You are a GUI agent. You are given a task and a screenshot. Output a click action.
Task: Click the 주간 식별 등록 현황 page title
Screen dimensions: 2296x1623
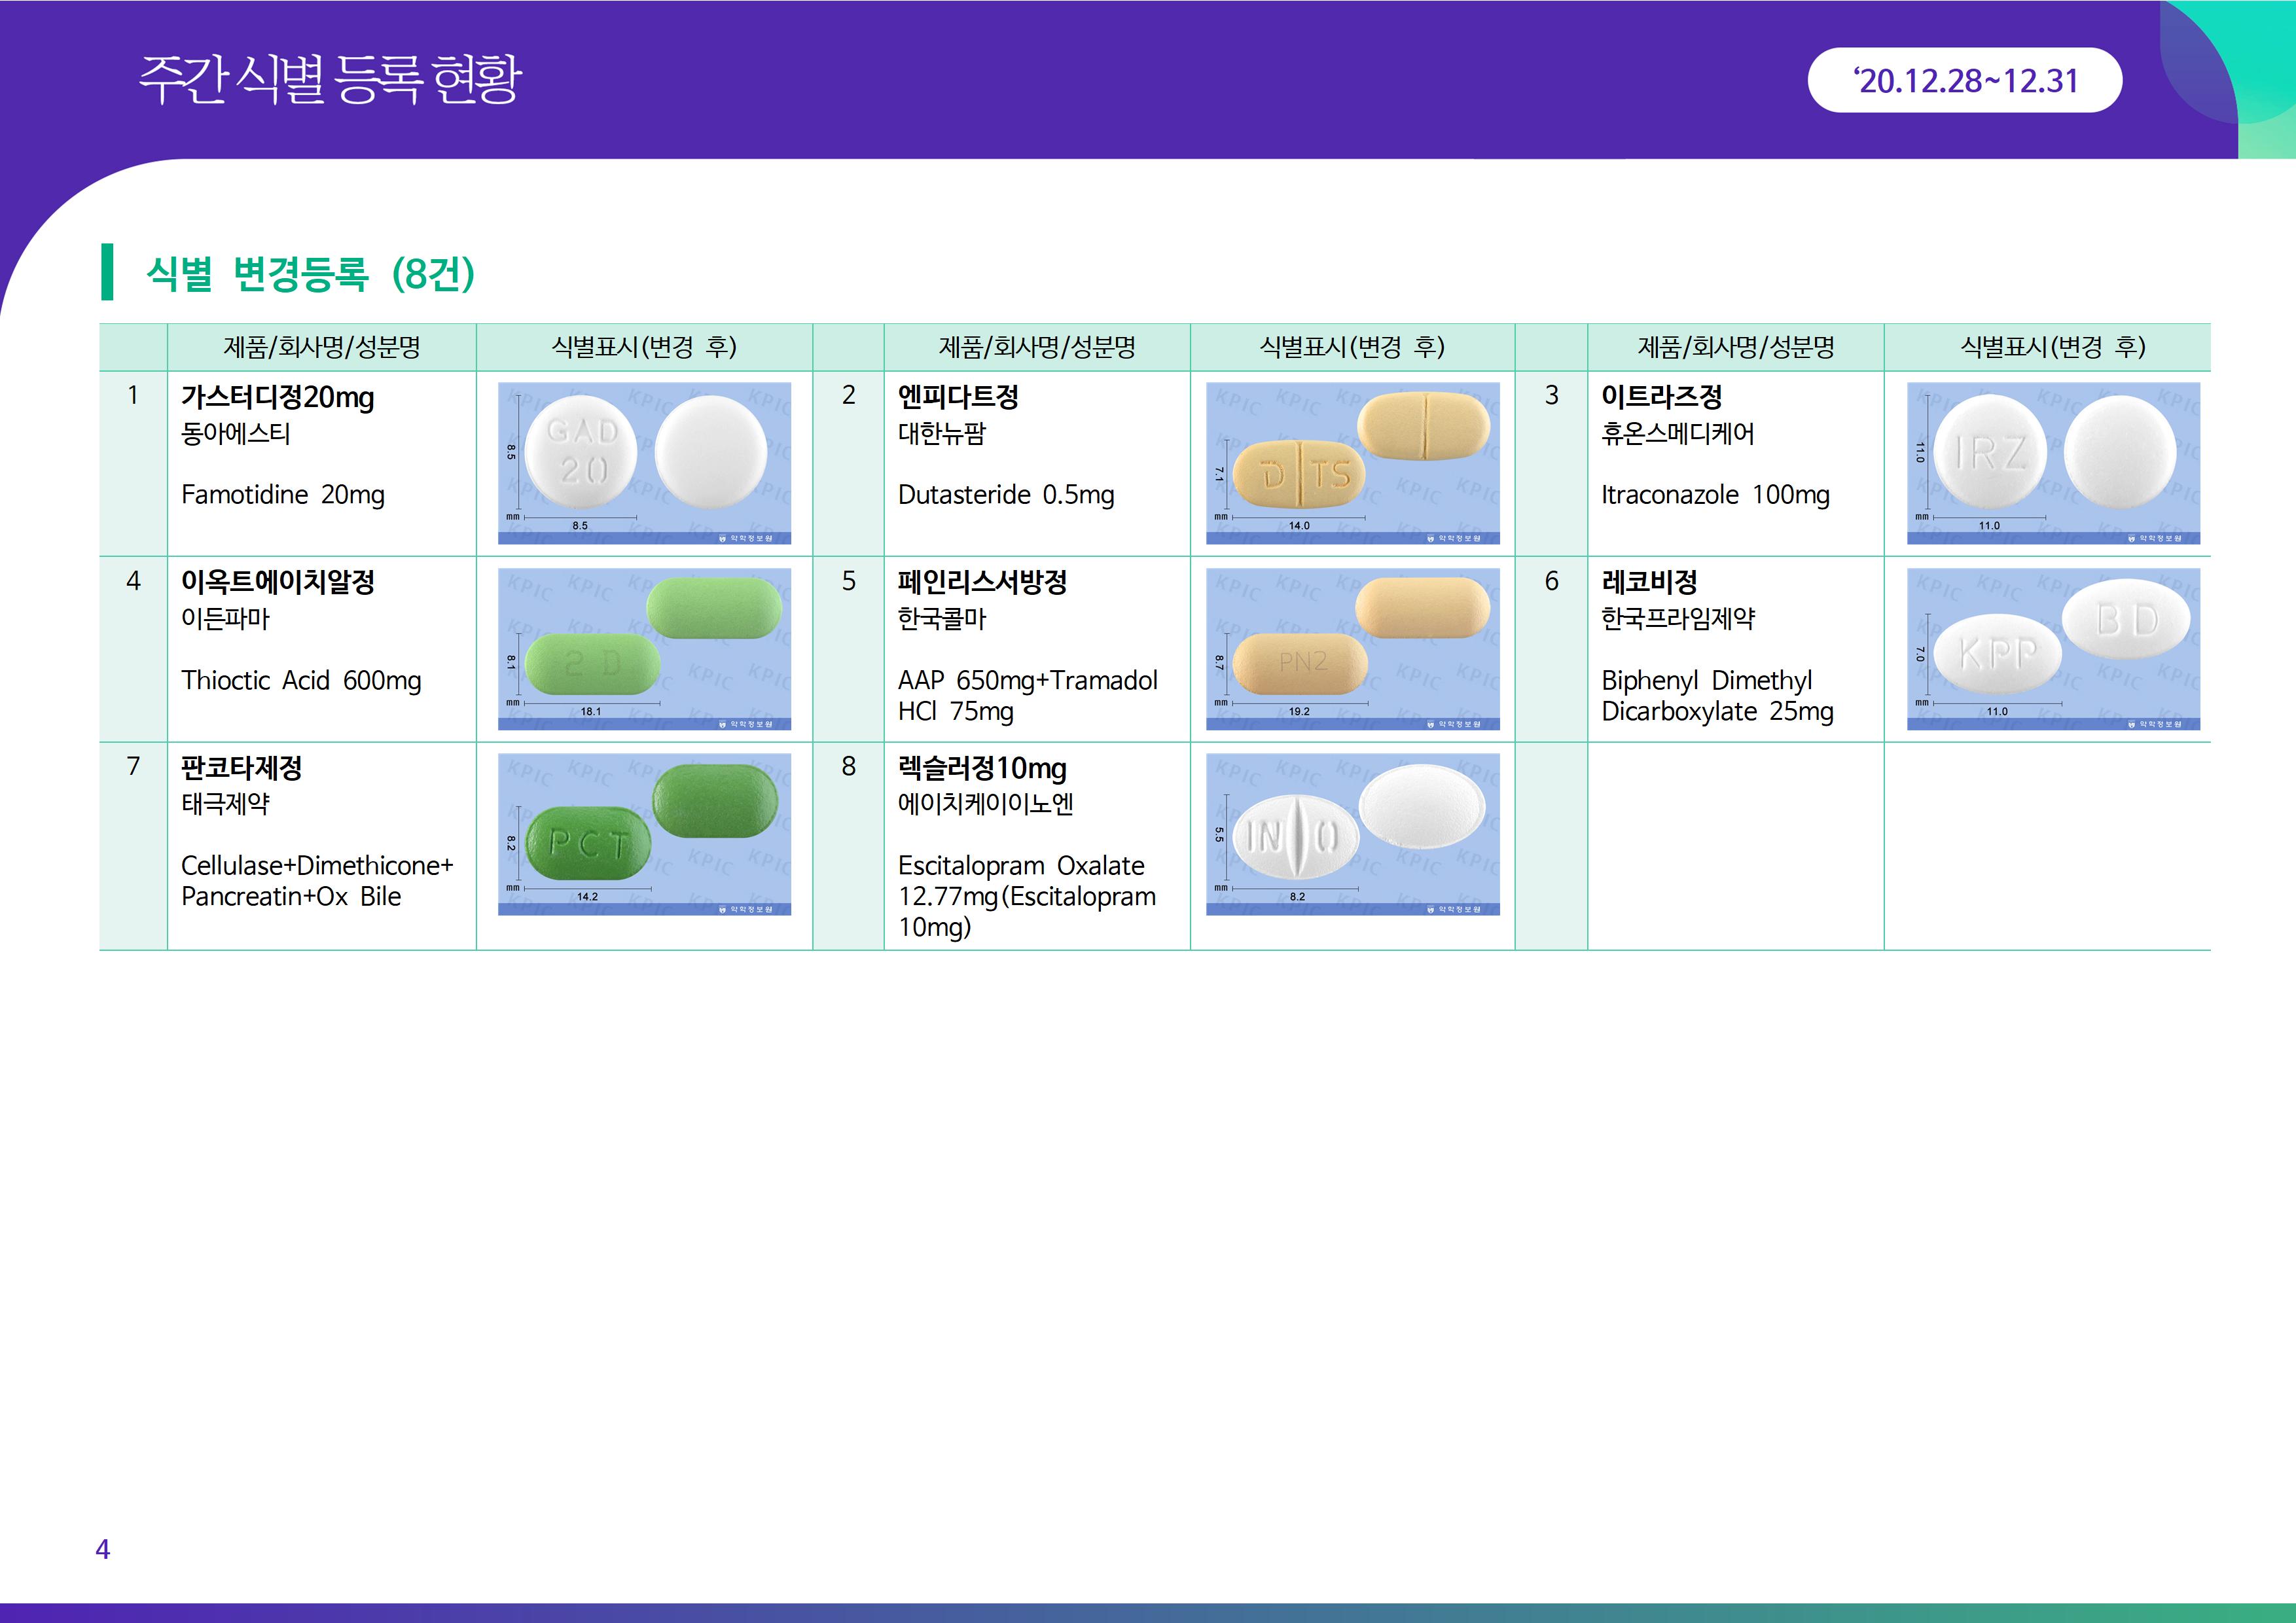tap(330, 79)
